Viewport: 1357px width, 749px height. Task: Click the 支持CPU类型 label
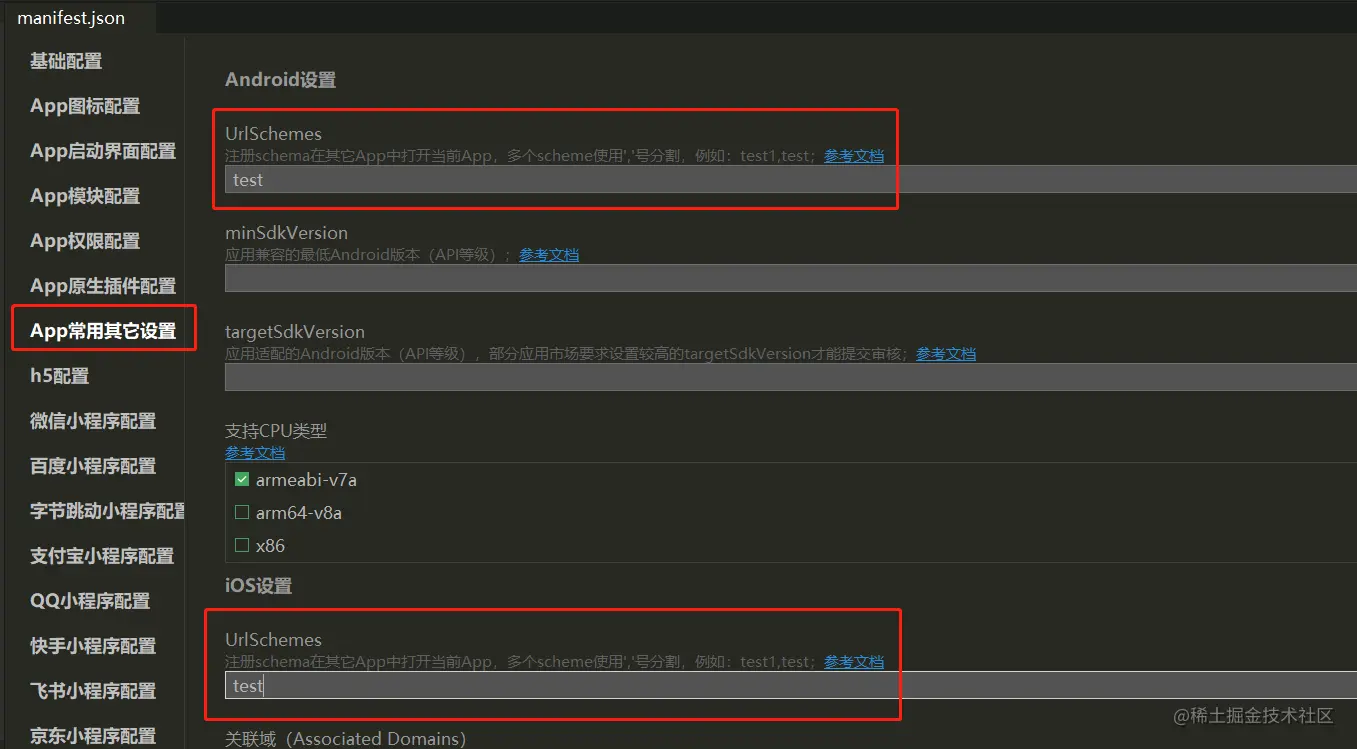point(276,431)
